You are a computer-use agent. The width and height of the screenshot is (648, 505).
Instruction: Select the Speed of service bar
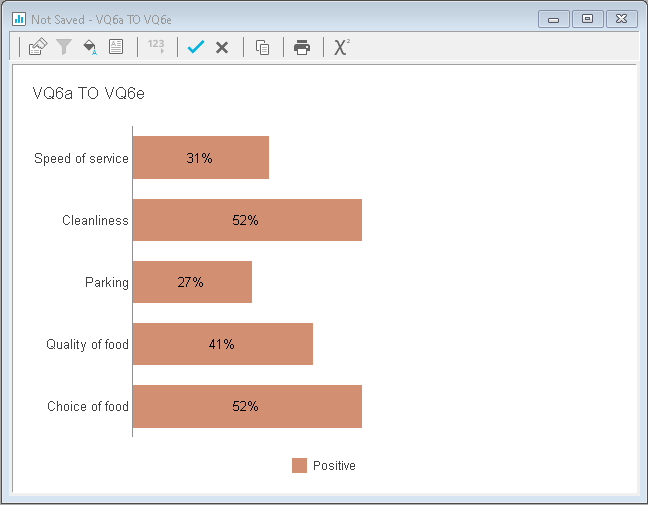point(201,157)
